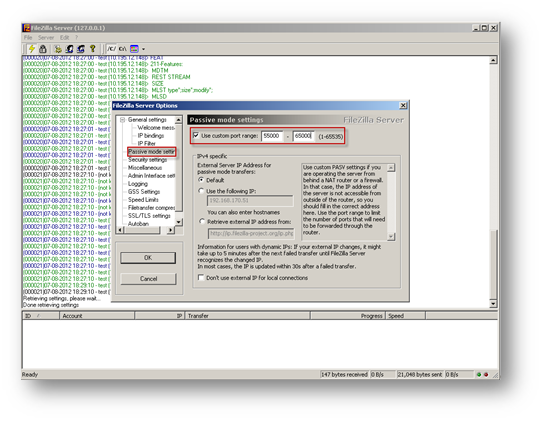The image size is (543, 422).
Task: Enable Don't use external IP for local connections
Action: coord(201,277)
